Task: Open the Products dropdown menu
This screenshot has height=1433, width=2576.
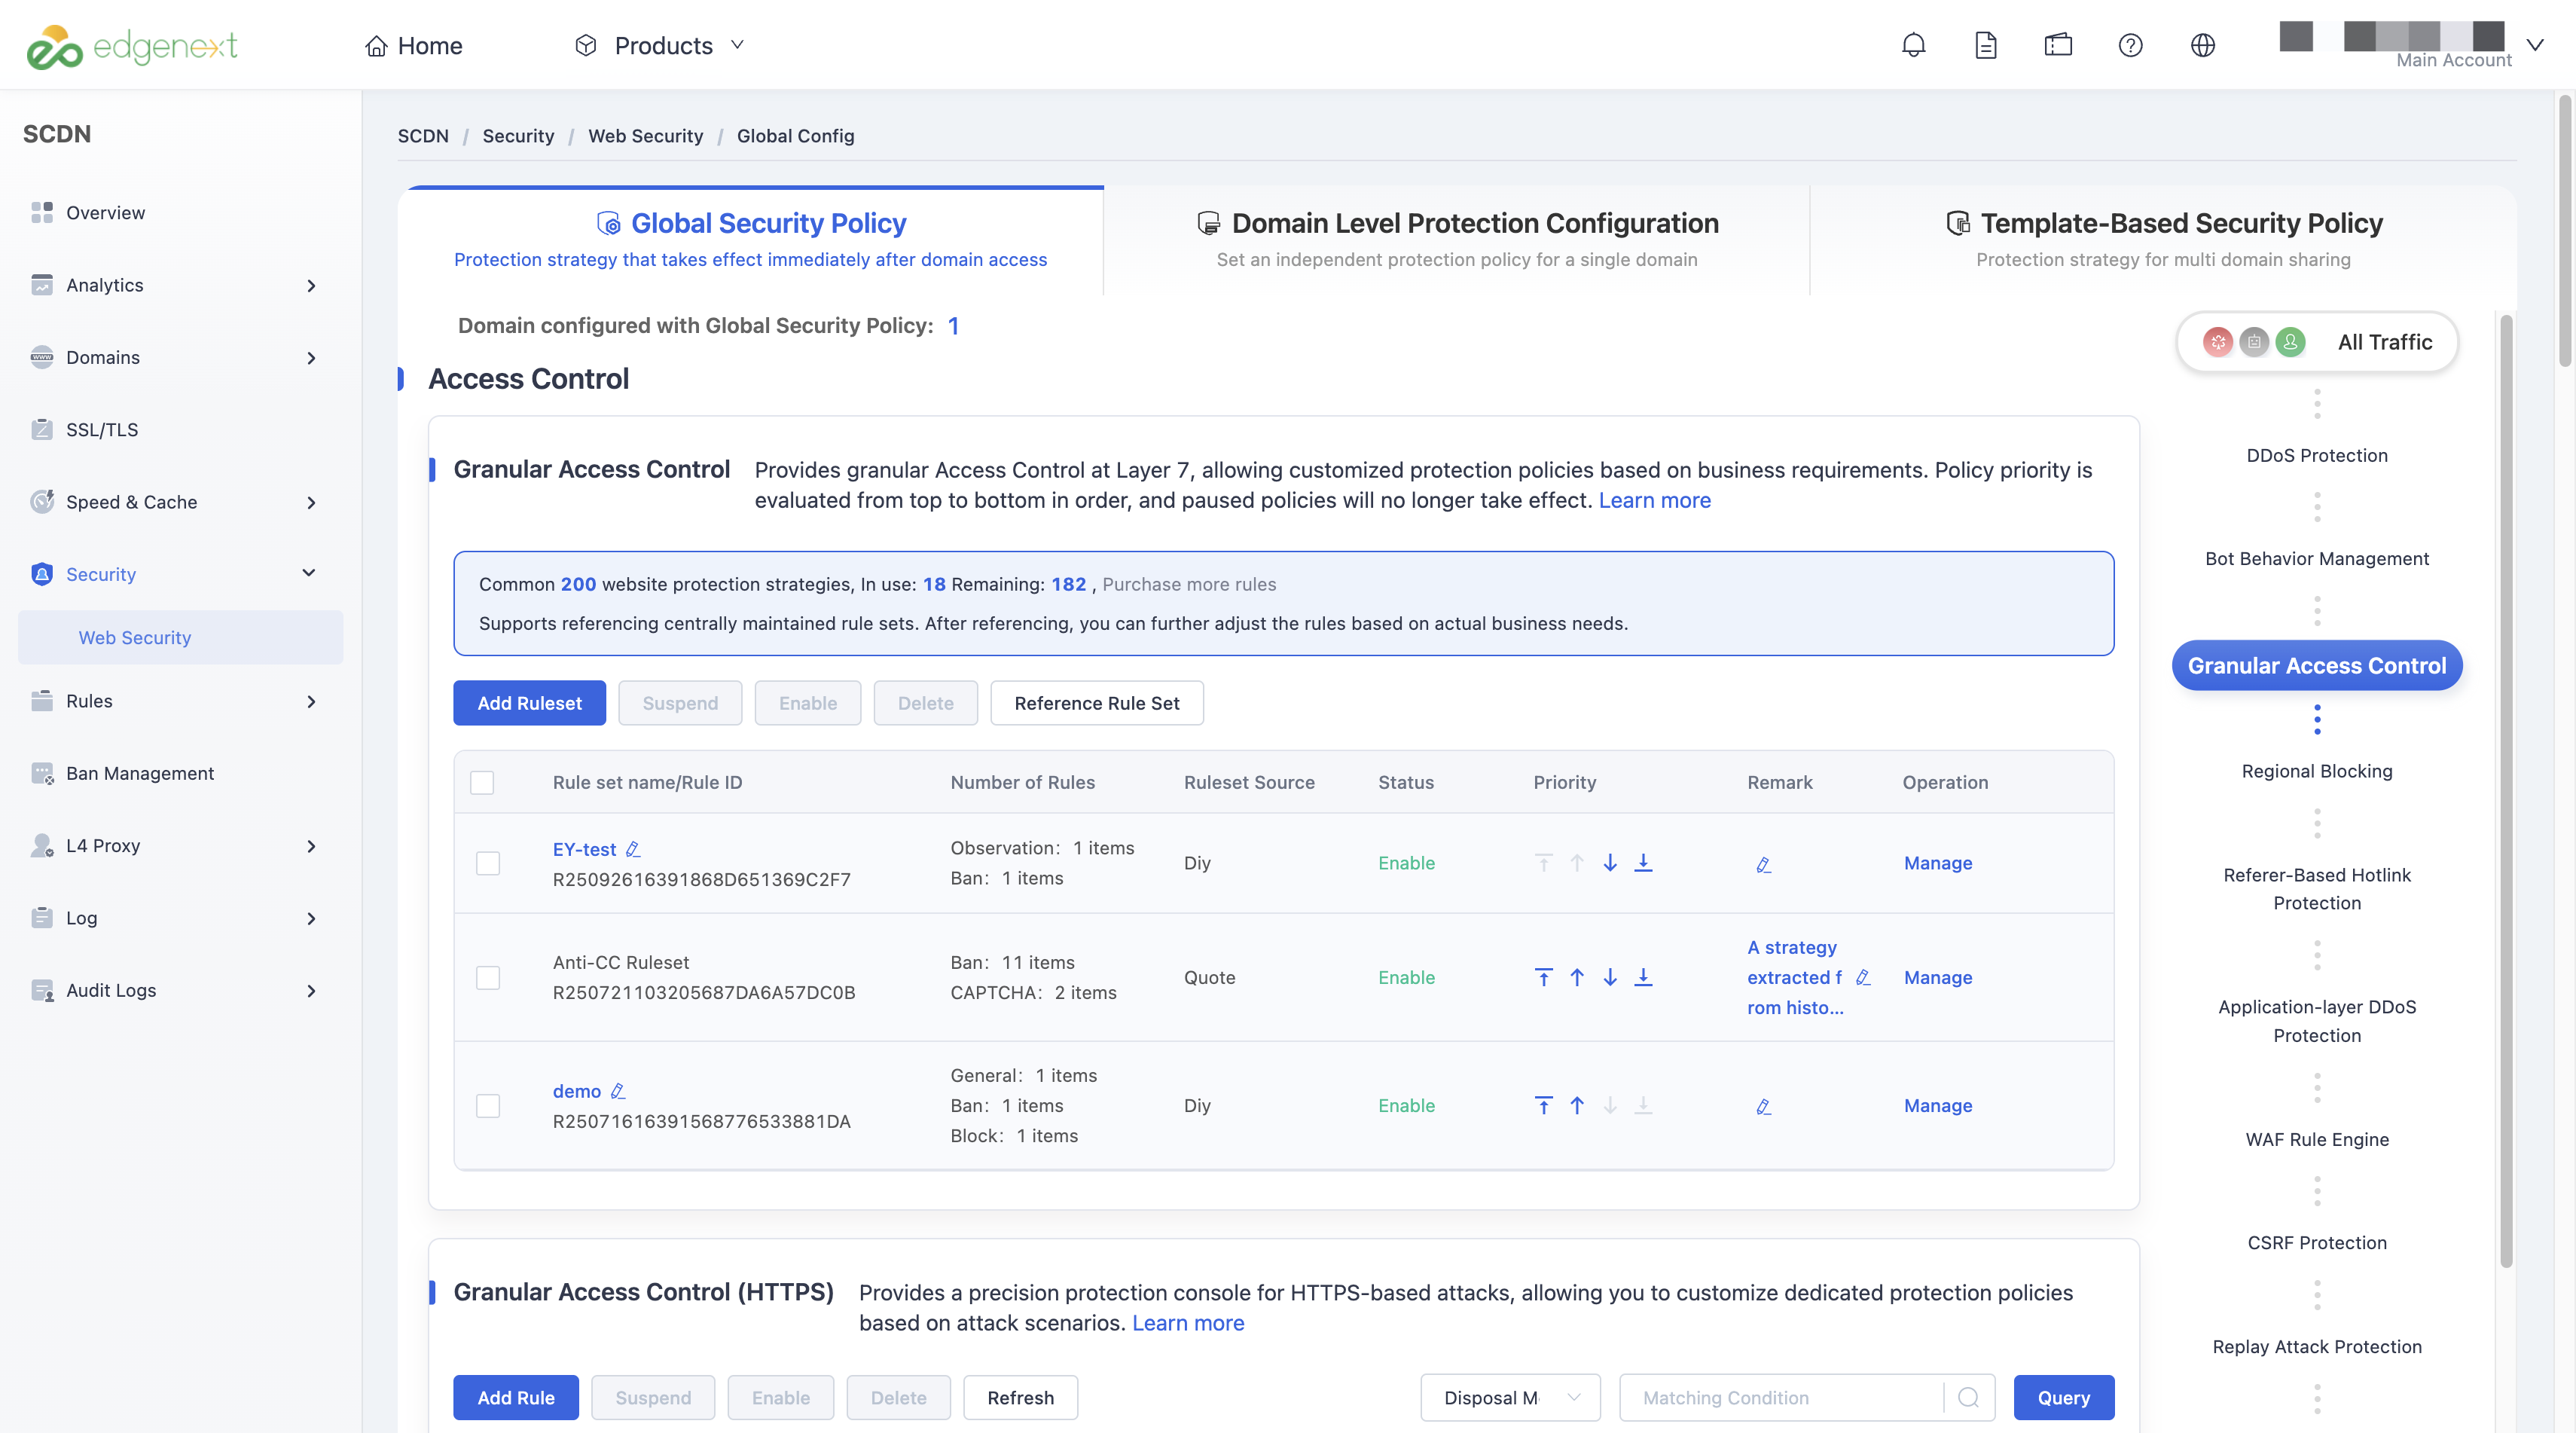Action: (660, 45)
